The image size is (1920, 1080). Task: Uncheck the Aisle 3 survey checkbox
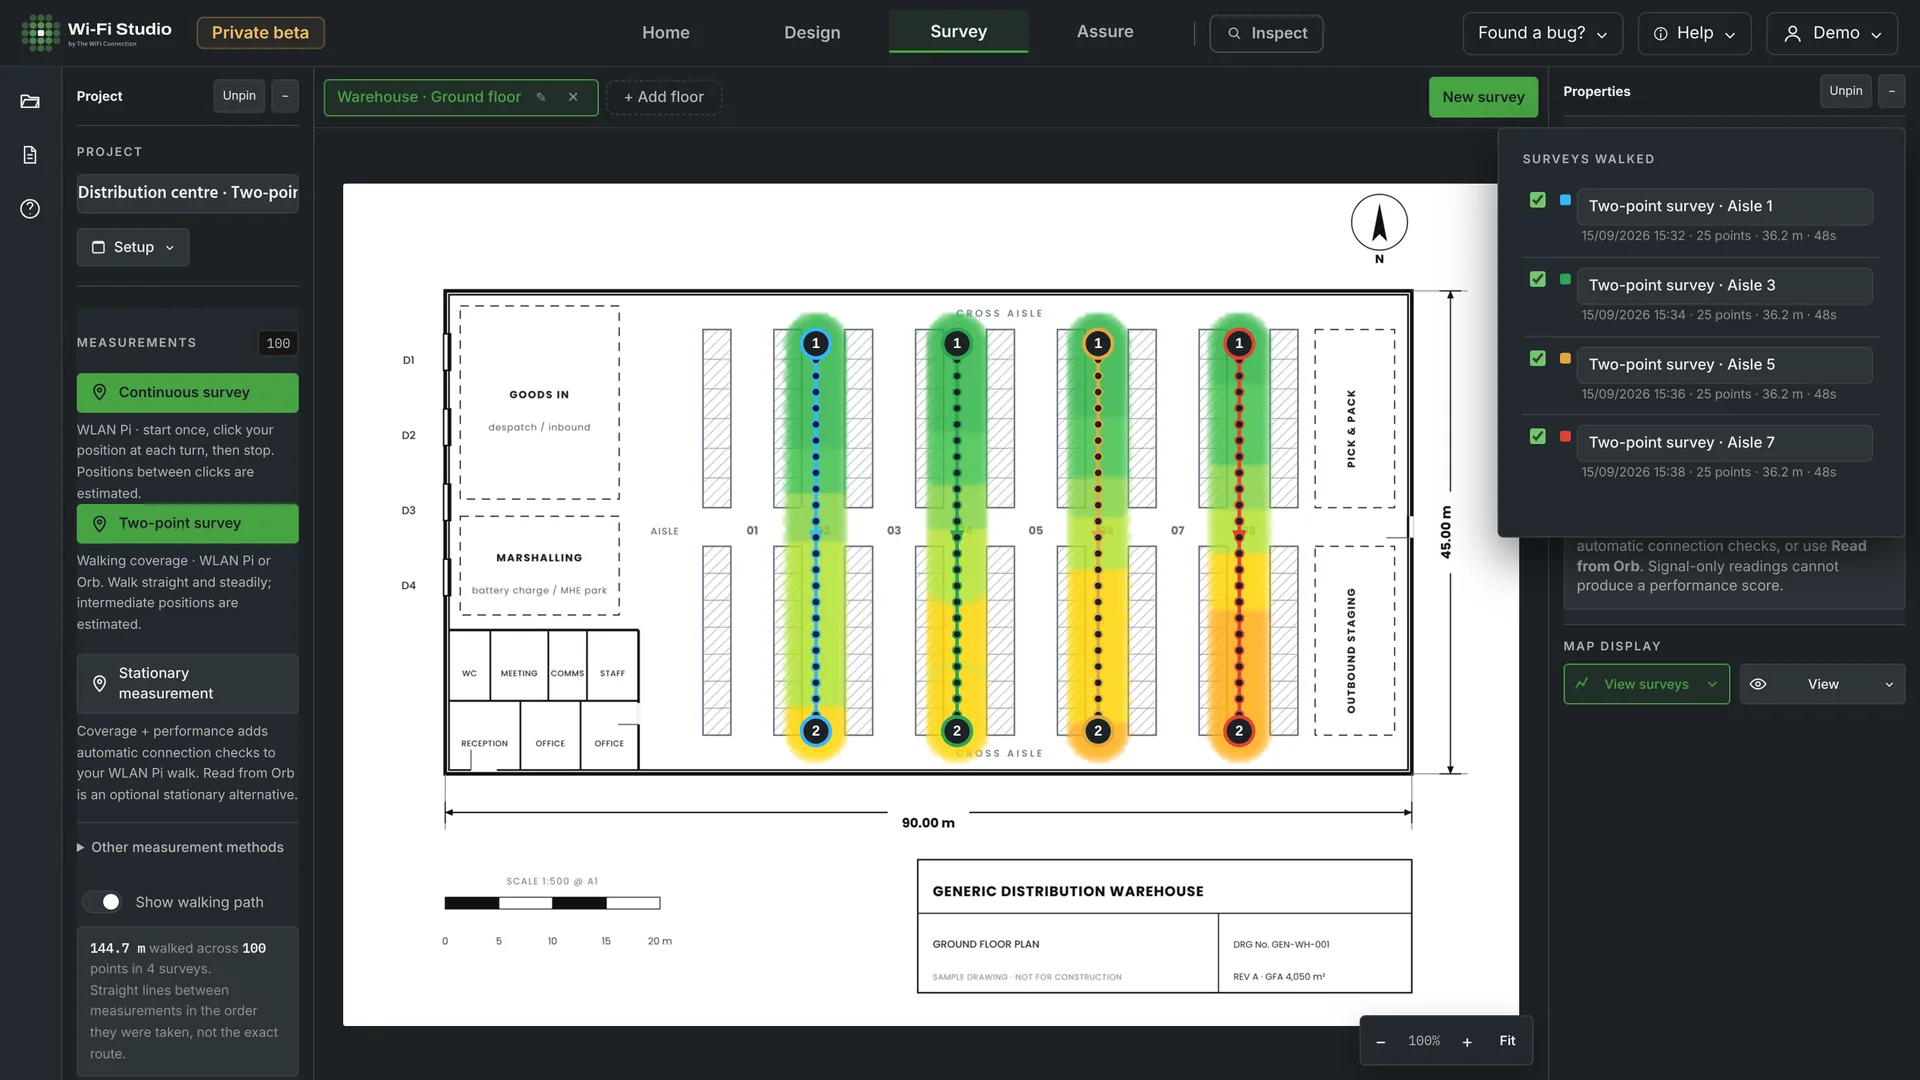pos(1538,279)
